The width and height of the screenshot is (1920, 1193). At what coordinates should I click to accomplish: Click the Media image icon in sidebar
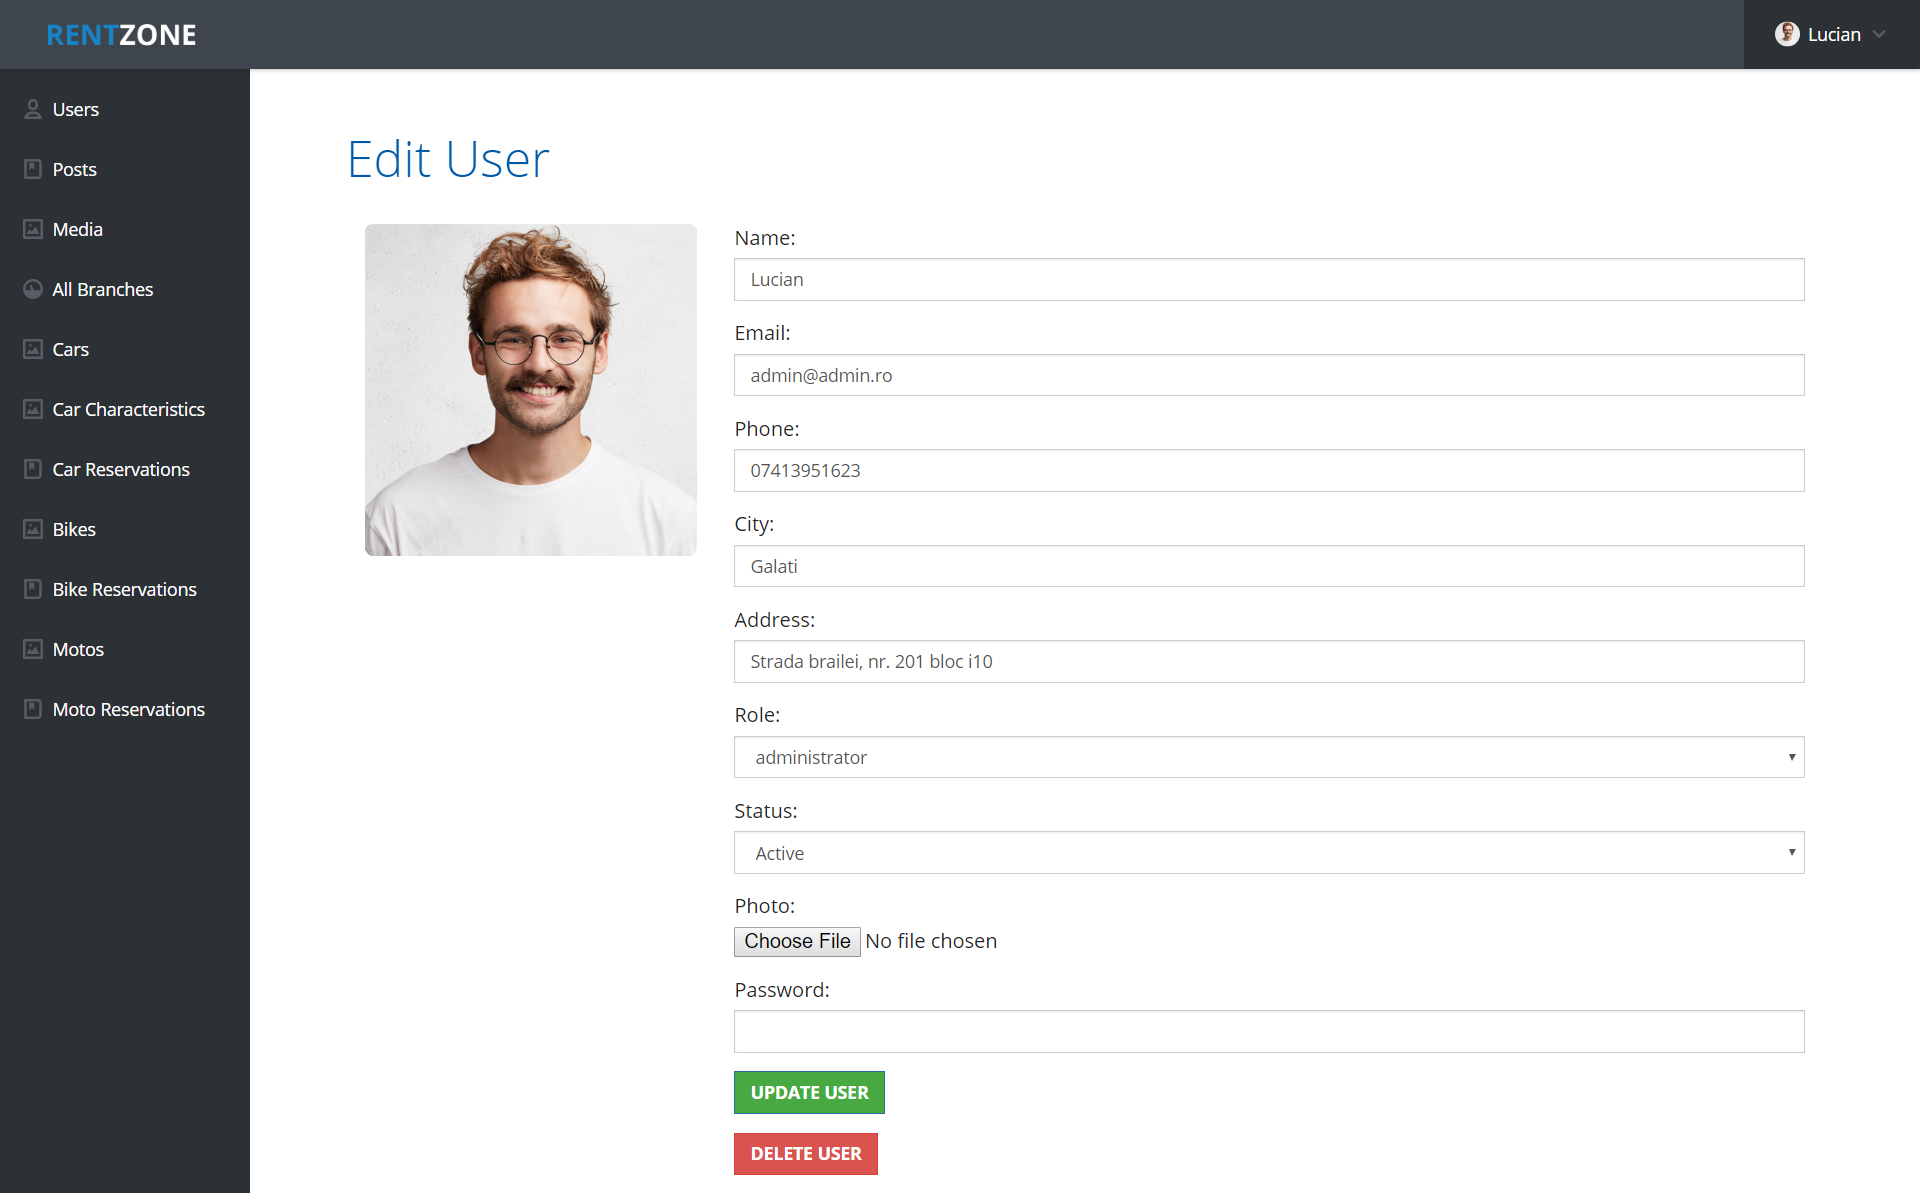coord(33,229)
